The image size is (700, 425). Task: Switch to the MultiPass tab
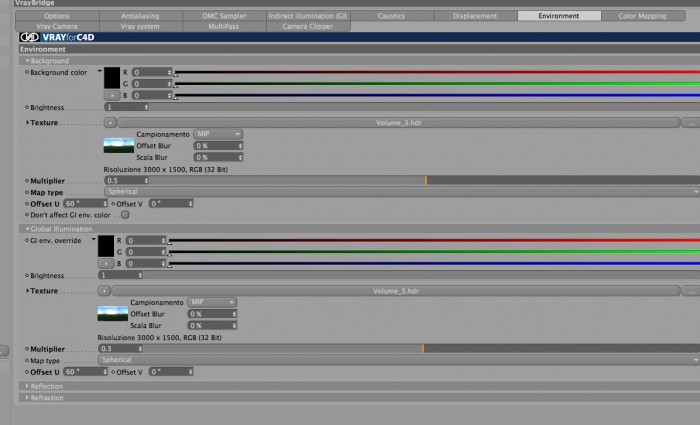tap(224, 26)
